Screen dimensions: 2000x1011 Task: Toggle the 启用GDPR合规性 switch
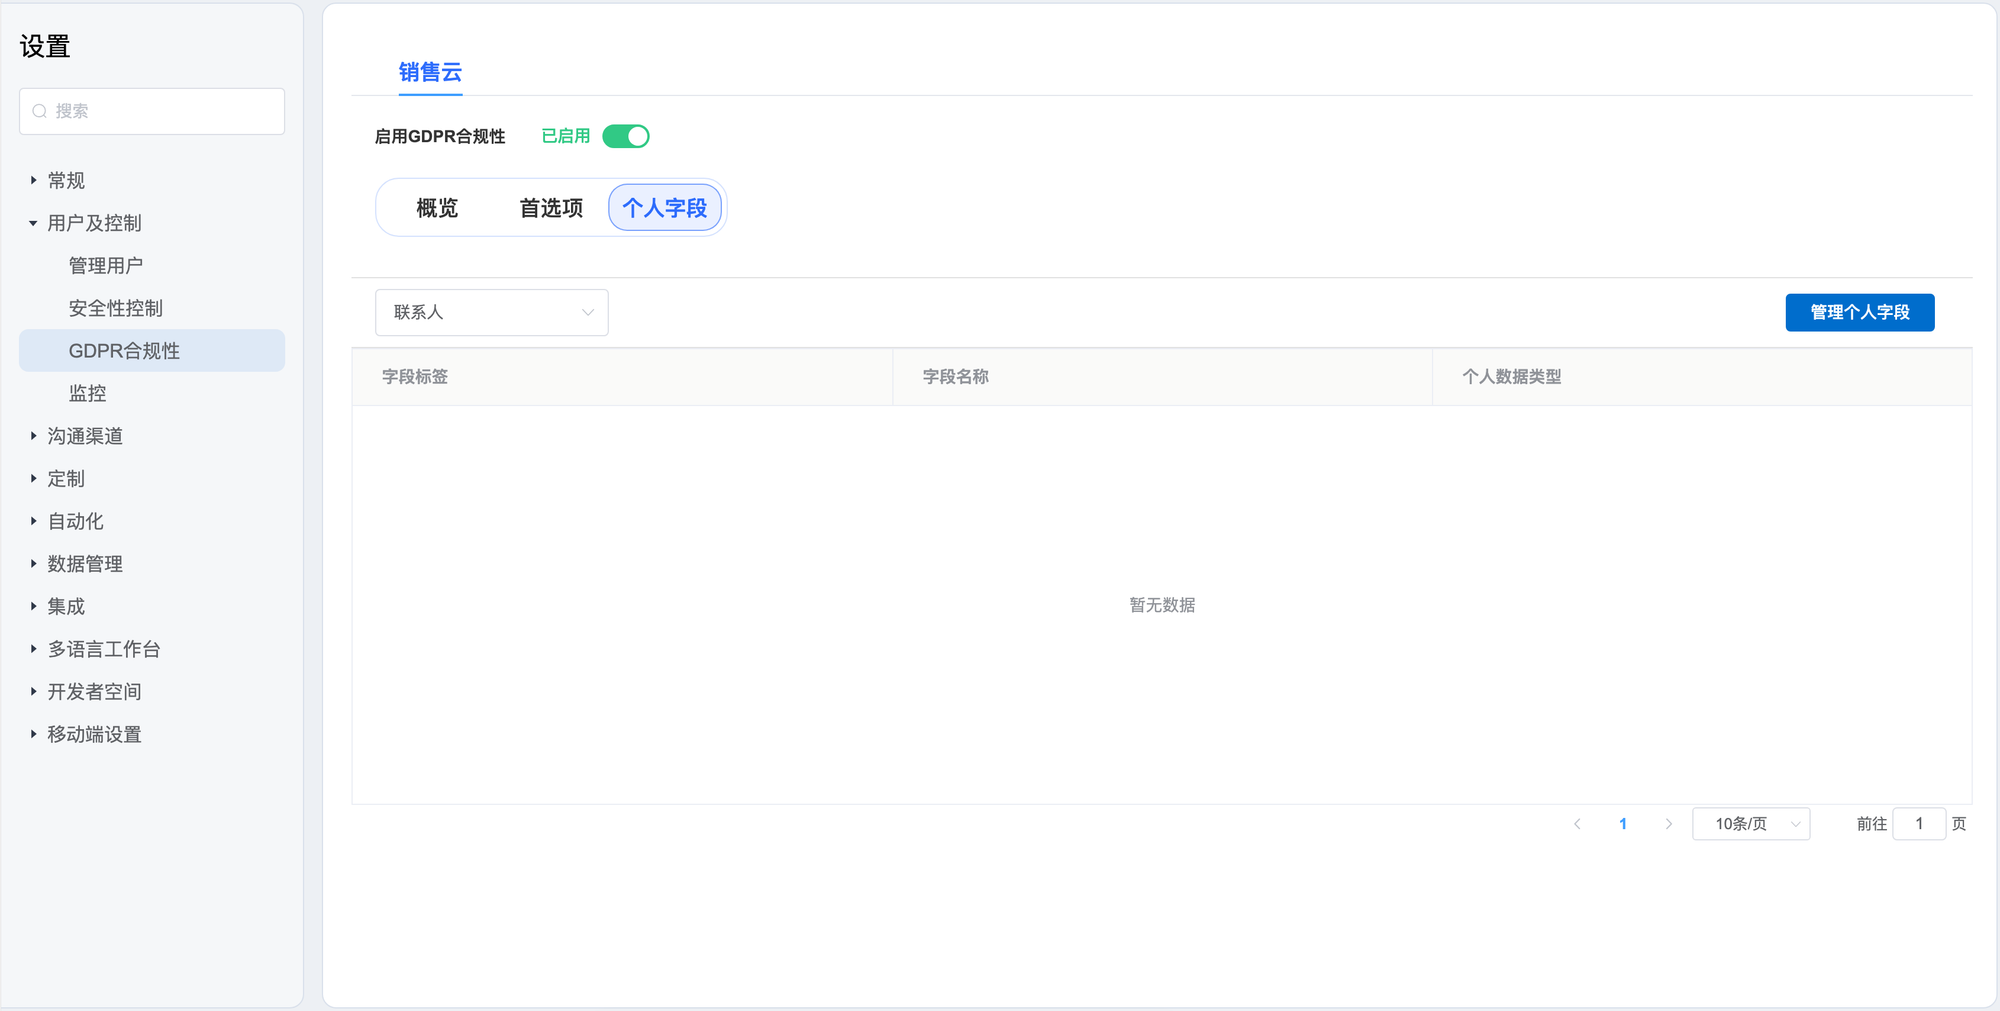click(626, 136)
